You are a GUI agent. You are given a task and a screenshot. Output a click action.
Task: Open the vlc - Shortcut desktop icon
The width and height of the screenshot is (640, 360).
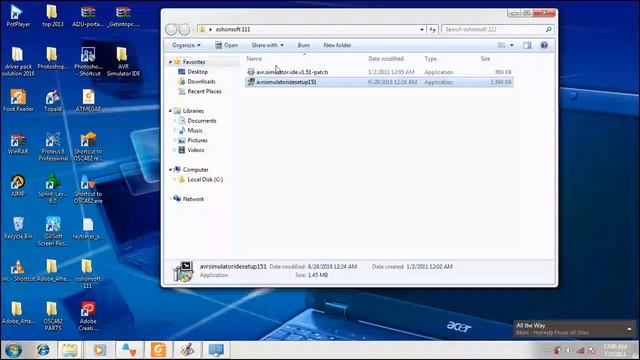pos(18,271)
